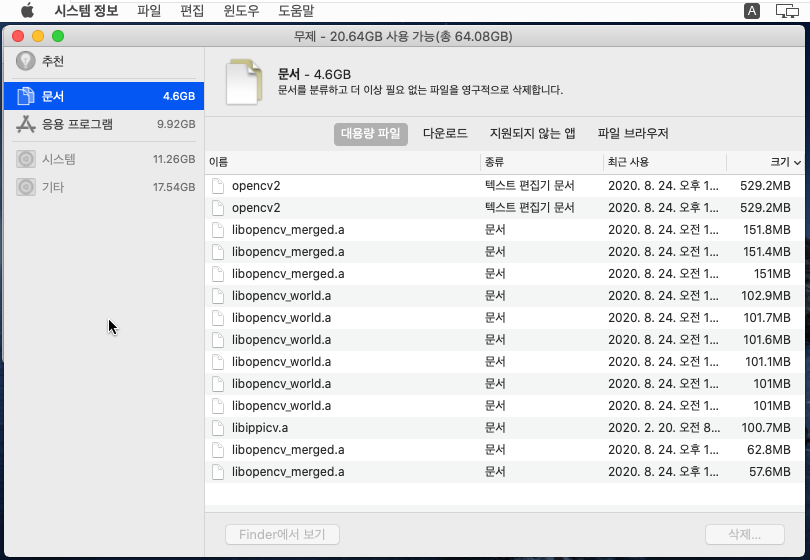
Task: Toggle sort order on 크기 column header
Action: click(x=784, y=162)
